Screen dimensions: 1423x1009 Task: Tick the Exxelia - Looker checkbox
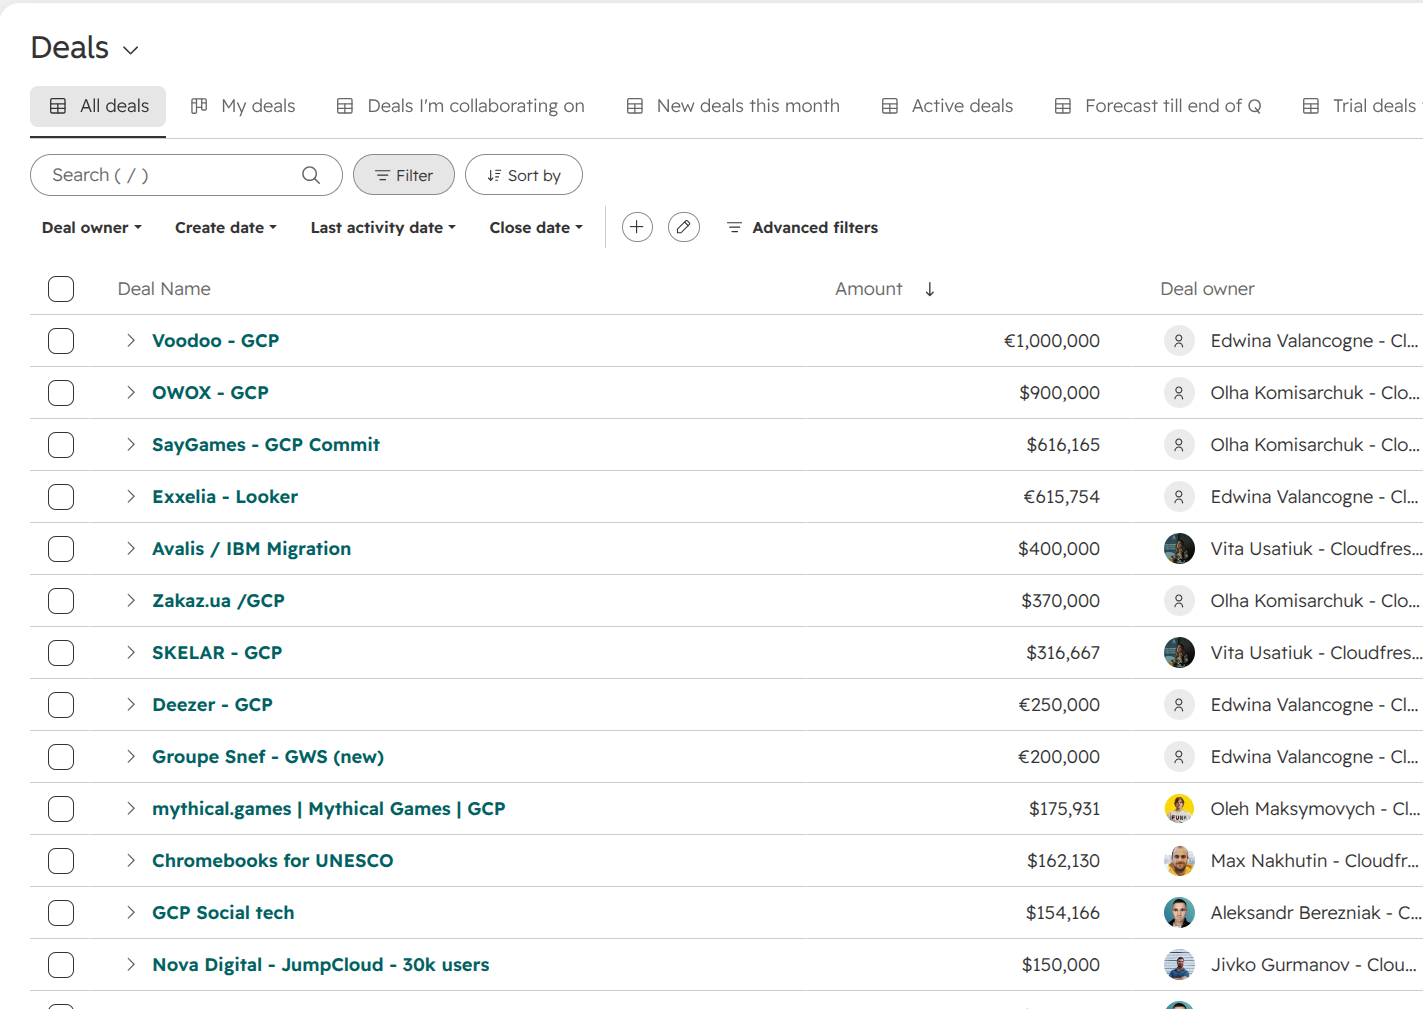click(61, 497)
